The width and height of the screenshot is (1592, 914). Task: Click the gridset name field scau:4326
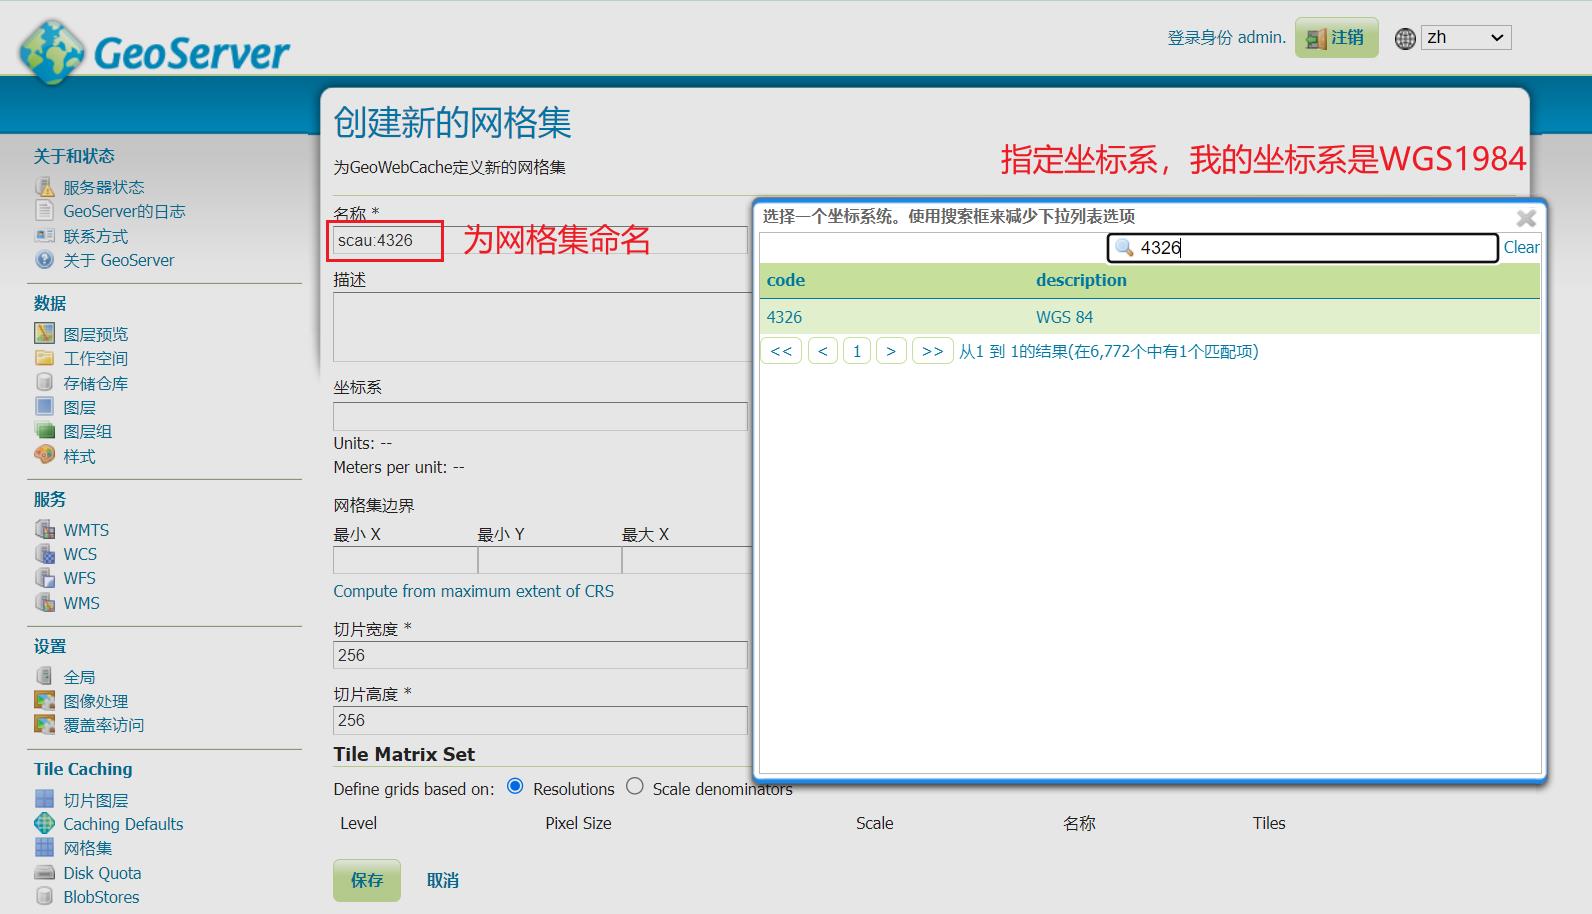540,240
